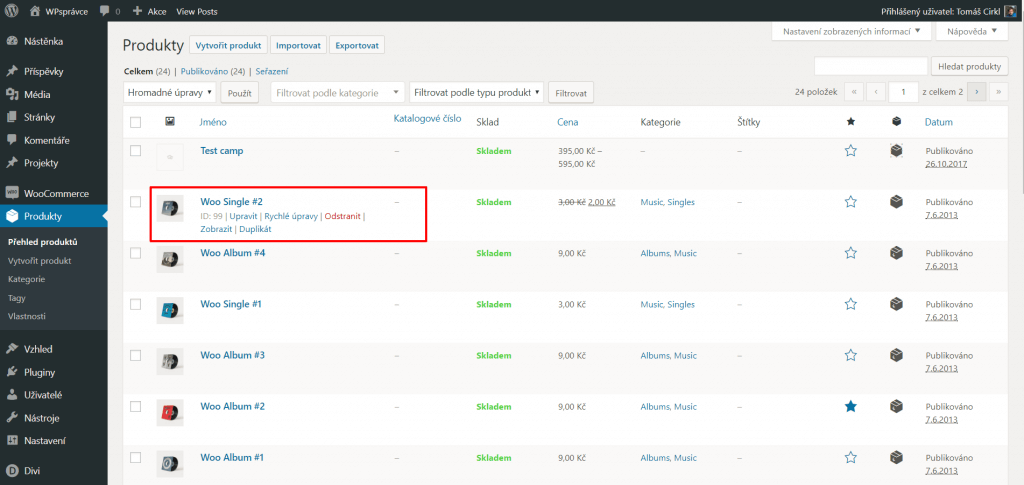Click Exportovat button

coord(357,46)
